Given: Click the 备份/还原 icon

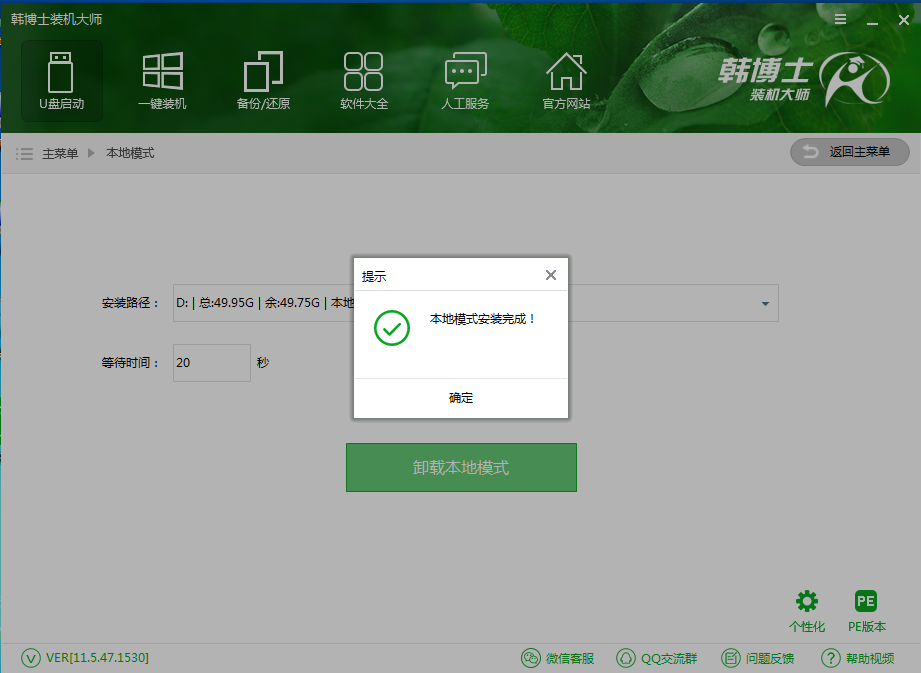Looking at the screenshot, I should (262, 80).
